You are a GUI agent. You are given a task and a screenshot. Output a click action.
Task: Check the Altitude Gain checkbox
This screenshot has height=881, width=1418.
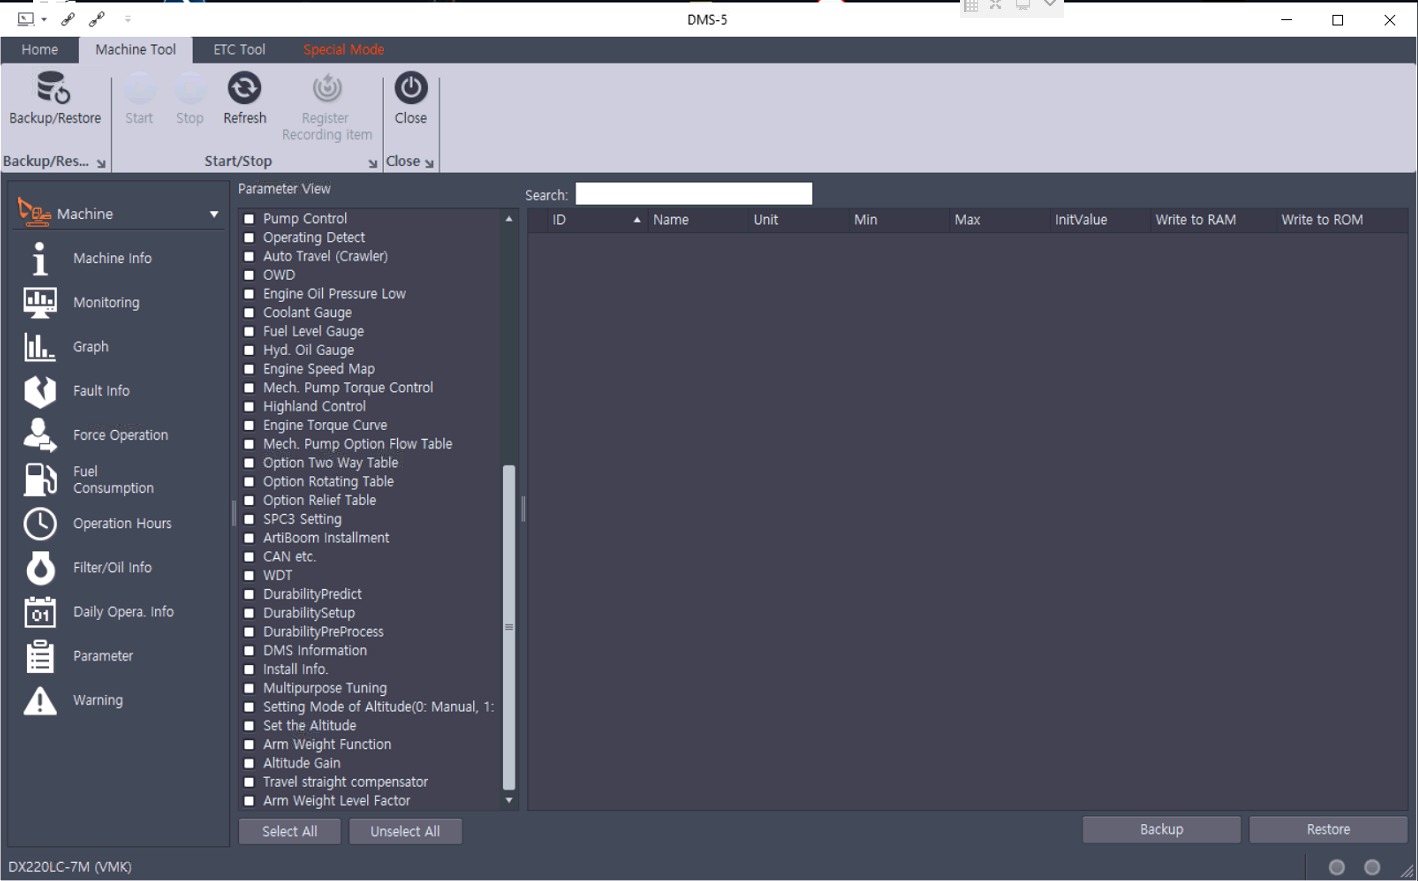click(249, 763)
